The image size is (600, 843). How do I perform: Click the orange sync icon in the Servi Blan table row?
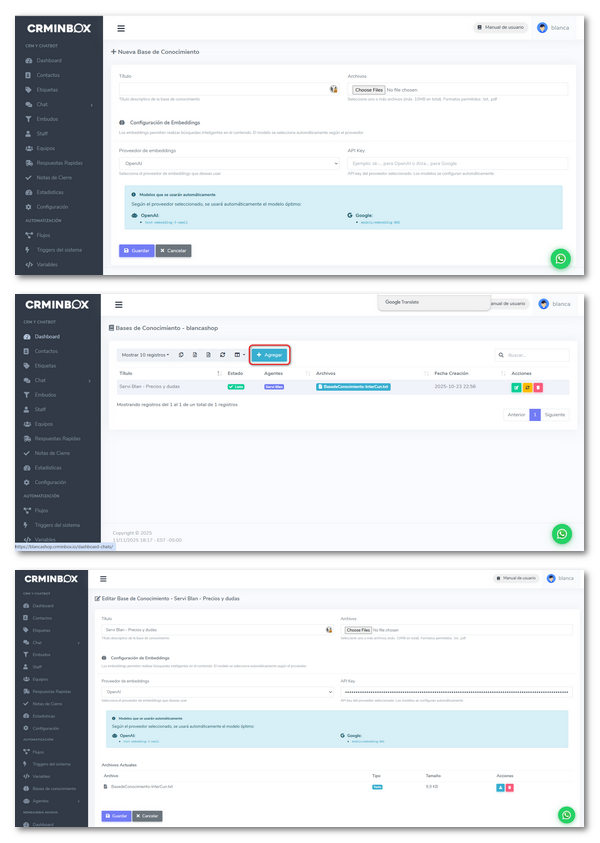[527, 386]
